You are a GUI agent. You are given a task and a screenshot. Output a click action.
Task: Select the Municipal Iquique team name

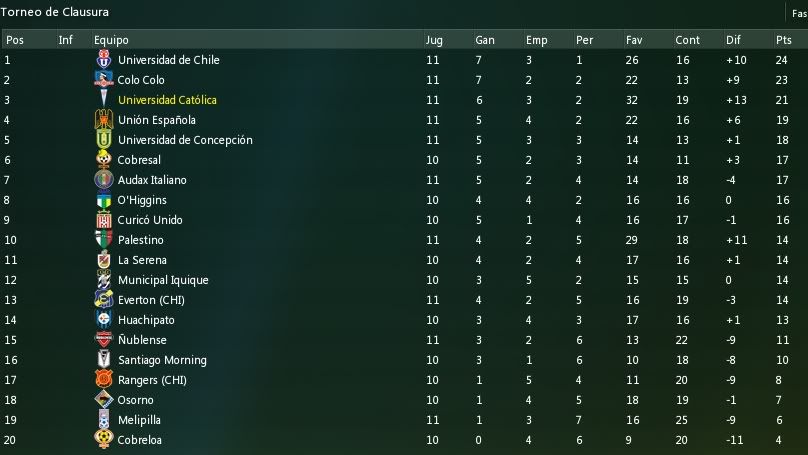[163, 280]
